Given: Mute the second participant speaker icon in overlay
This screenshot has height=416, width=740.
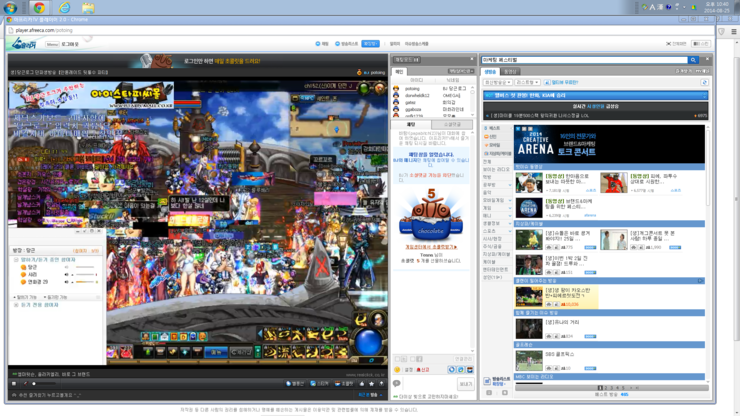Looking at the screenshot, I should click(x=67, y=274).
